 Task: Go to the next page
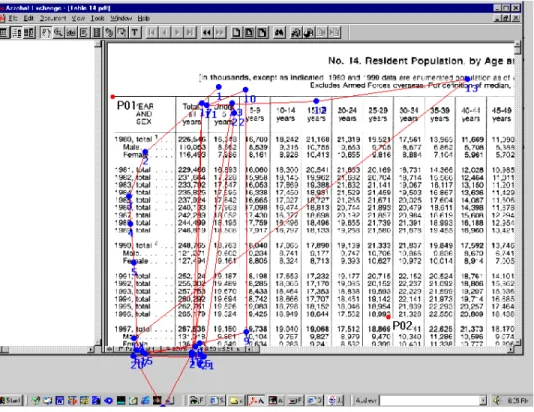click(x=177, y=33)
